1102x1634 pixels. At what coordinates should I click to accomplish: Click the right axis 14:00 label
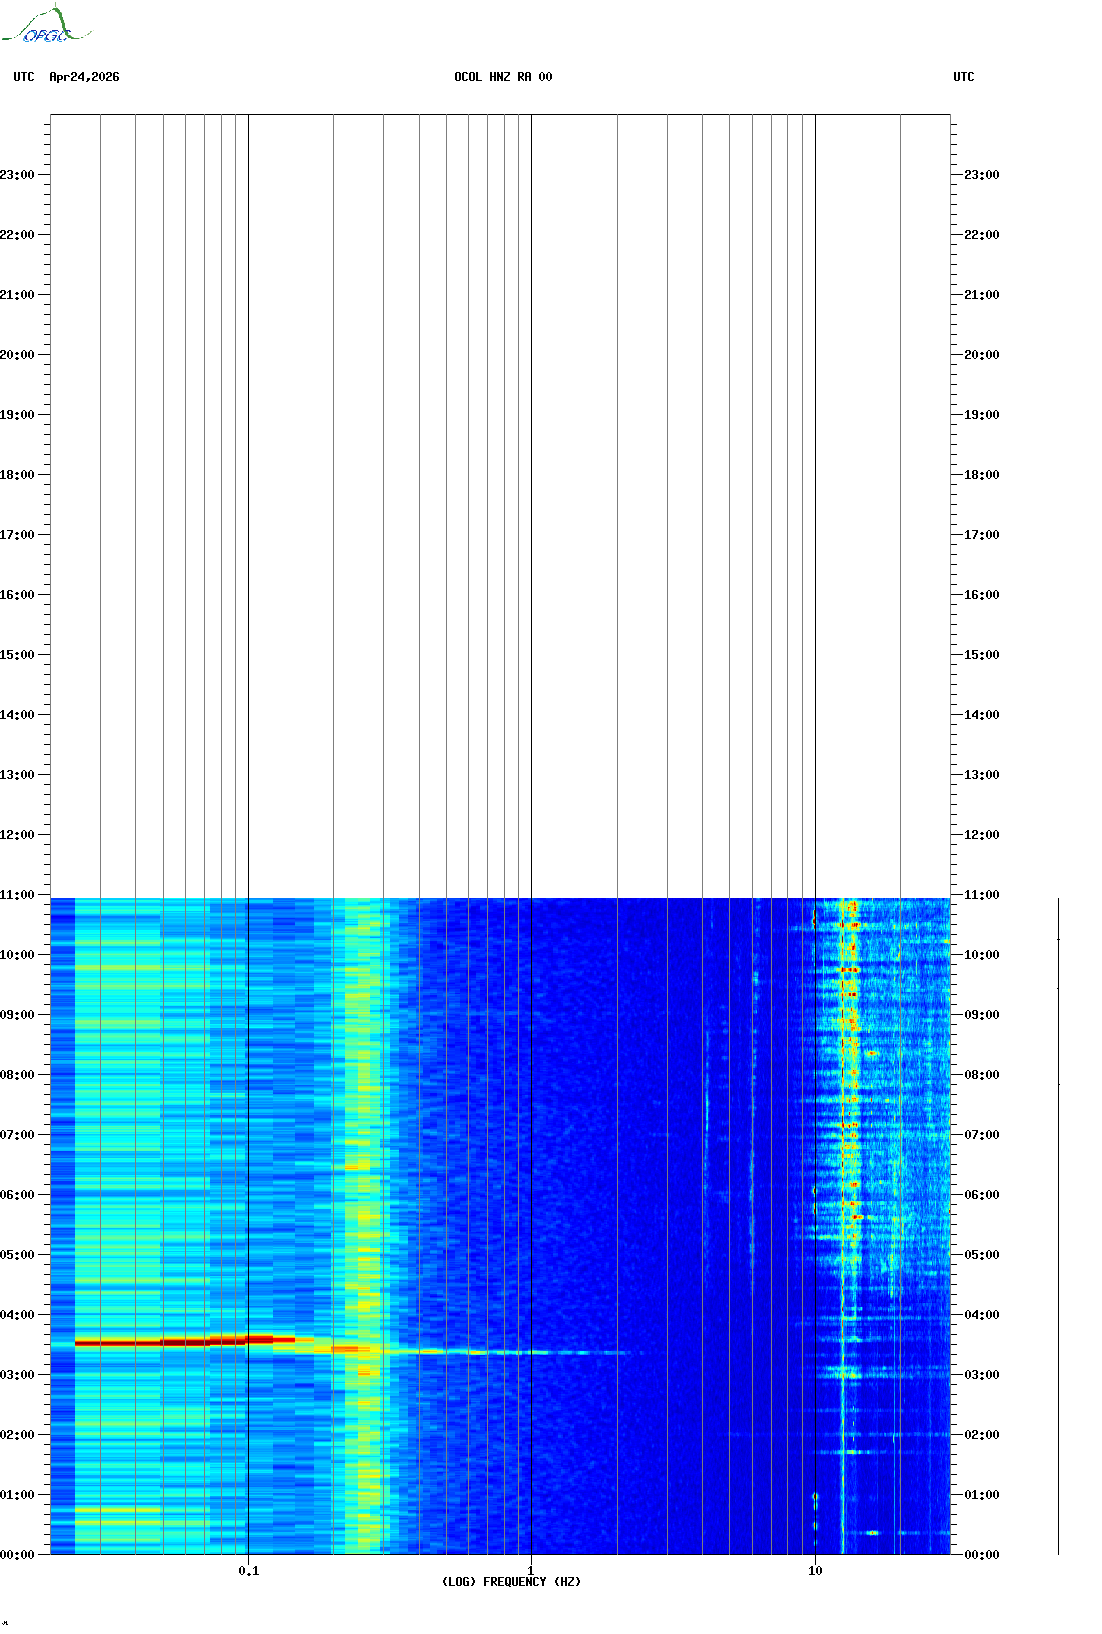(982, 715)
